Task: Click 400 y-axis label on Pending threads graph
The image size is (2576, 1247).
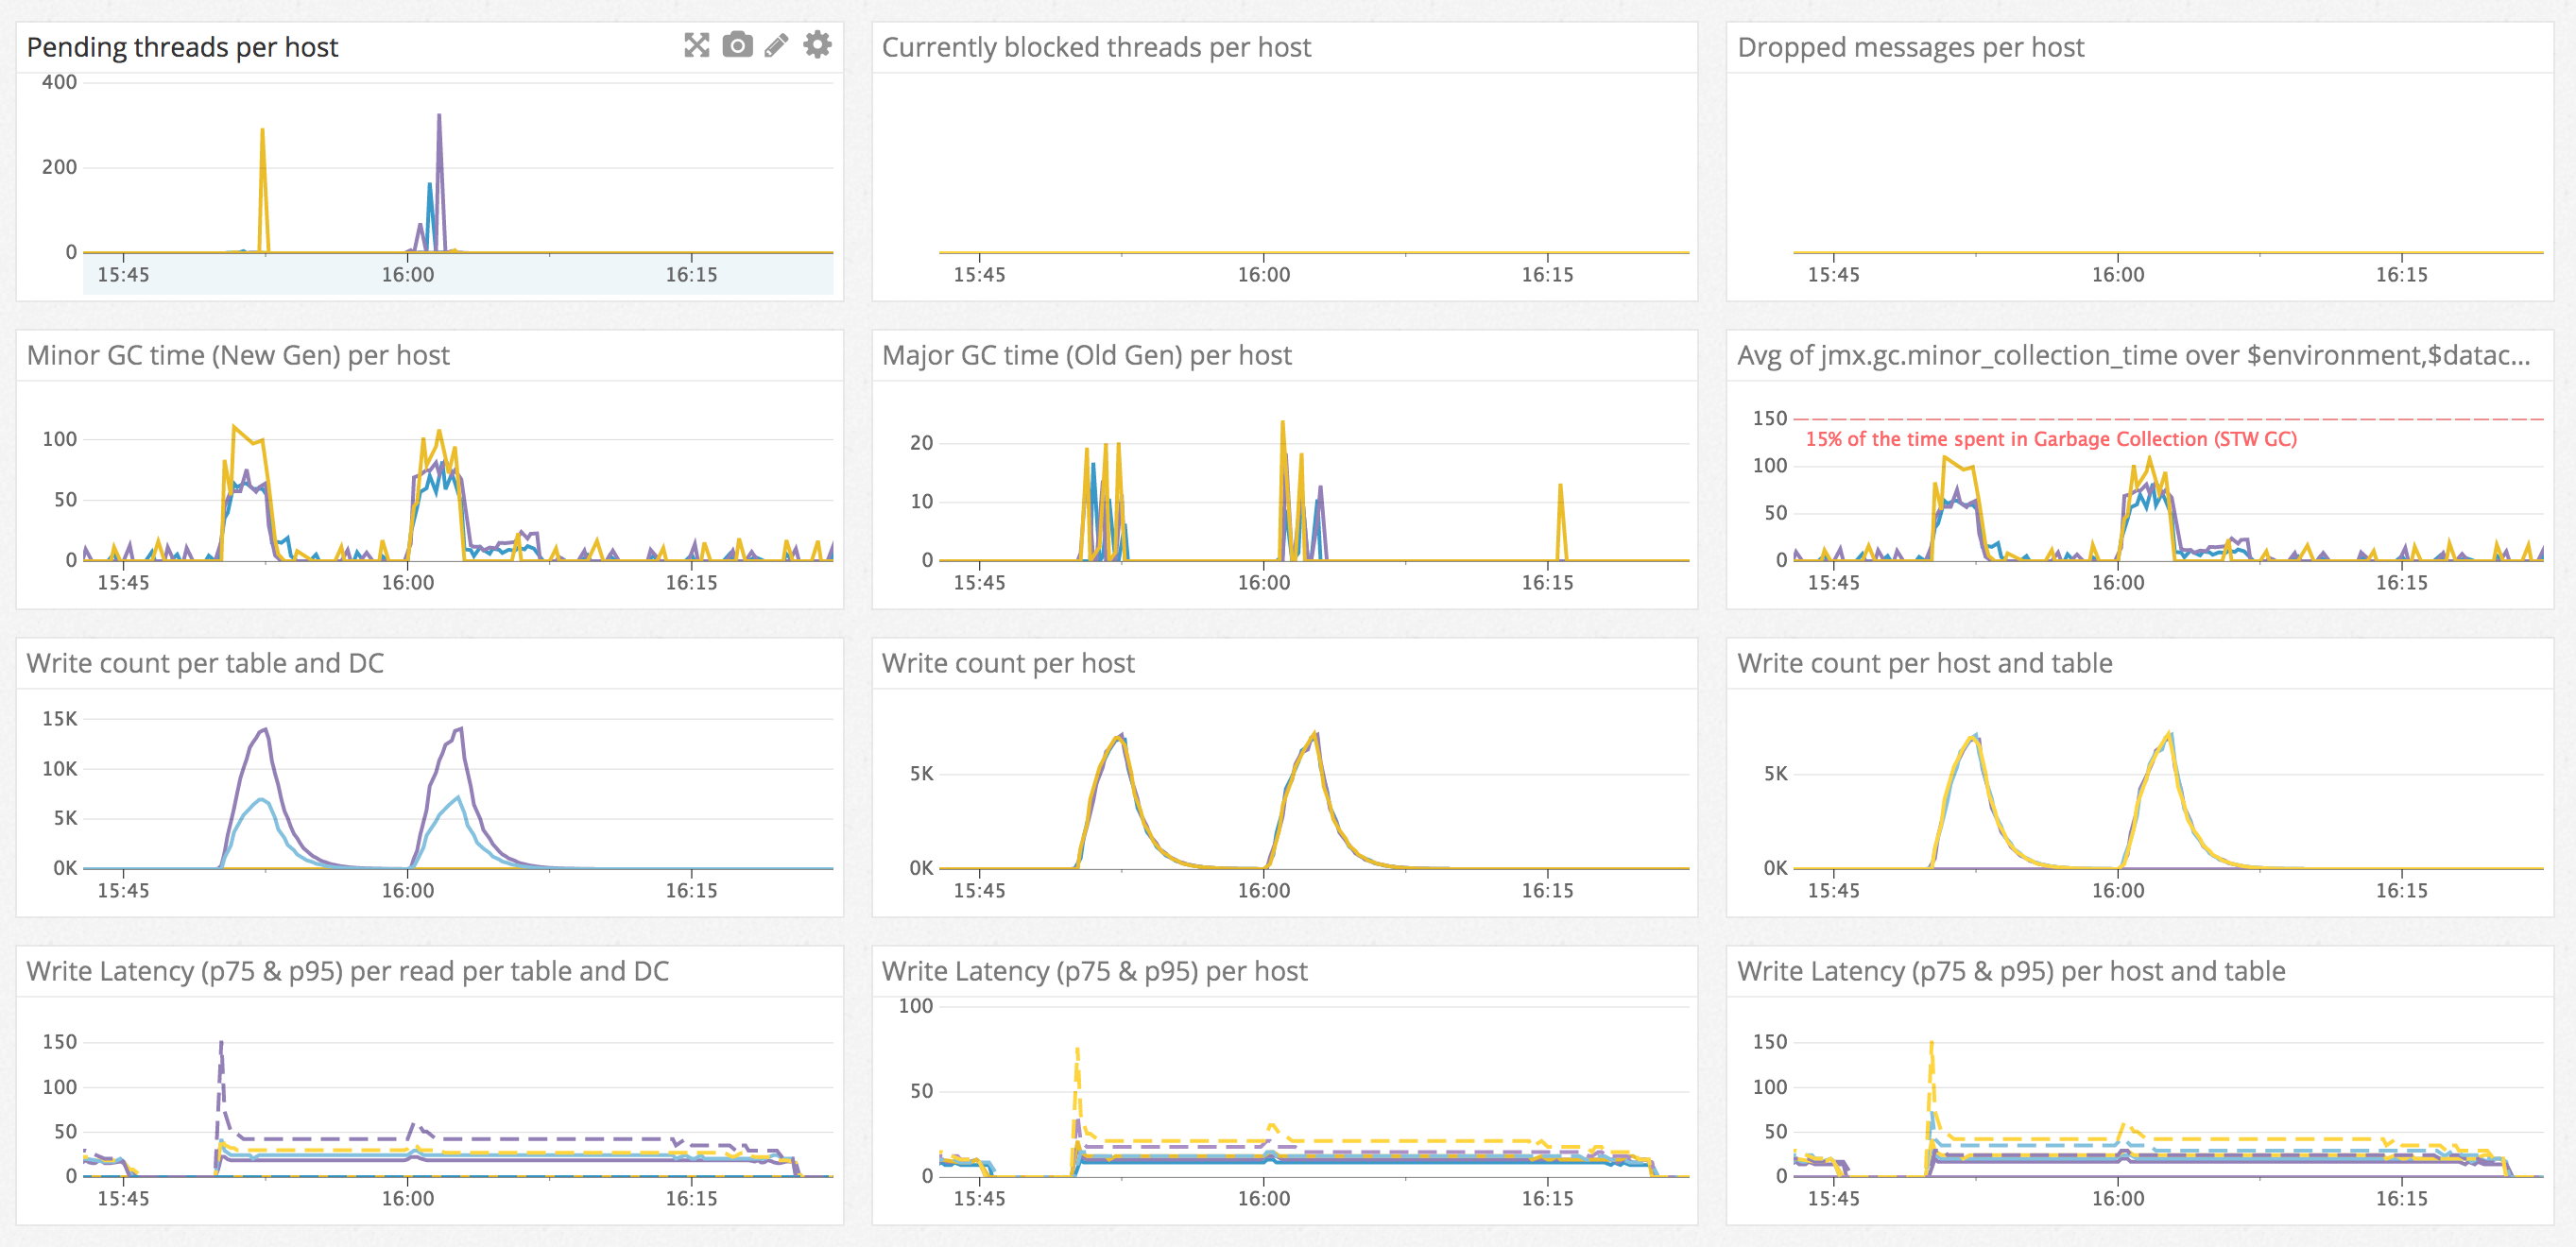Action: point(59,82)
